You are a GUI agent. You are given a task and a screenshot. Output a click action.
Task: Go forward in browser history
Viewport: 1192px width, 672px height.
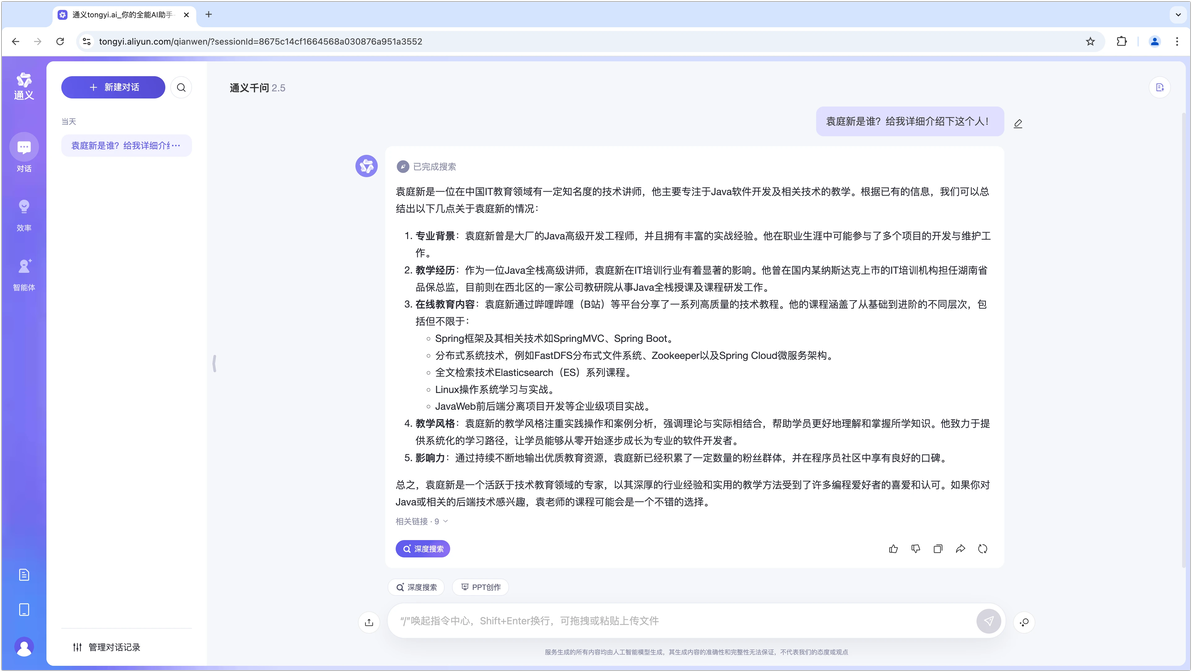37,42
